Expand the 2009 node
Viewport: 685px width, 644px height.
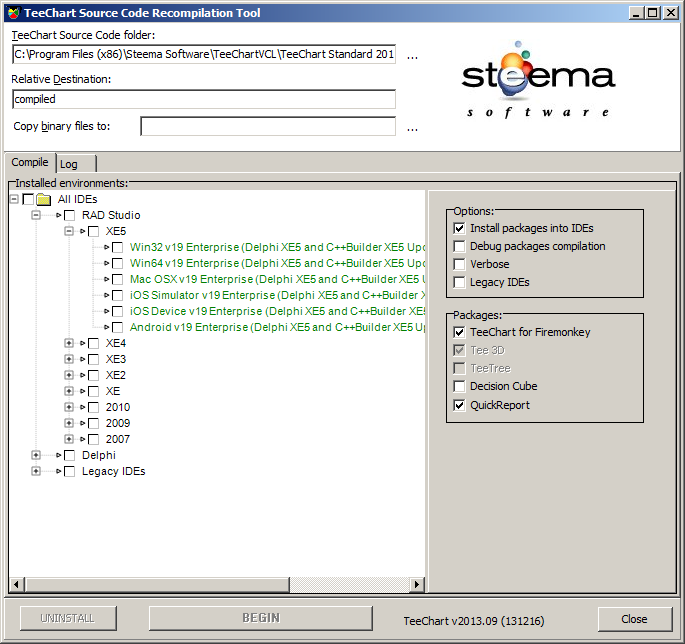click(x=69, y=423)
